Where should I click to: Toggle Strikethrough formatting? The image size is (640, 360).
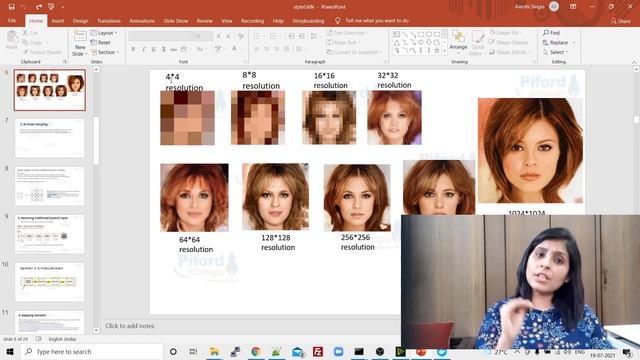173,49
